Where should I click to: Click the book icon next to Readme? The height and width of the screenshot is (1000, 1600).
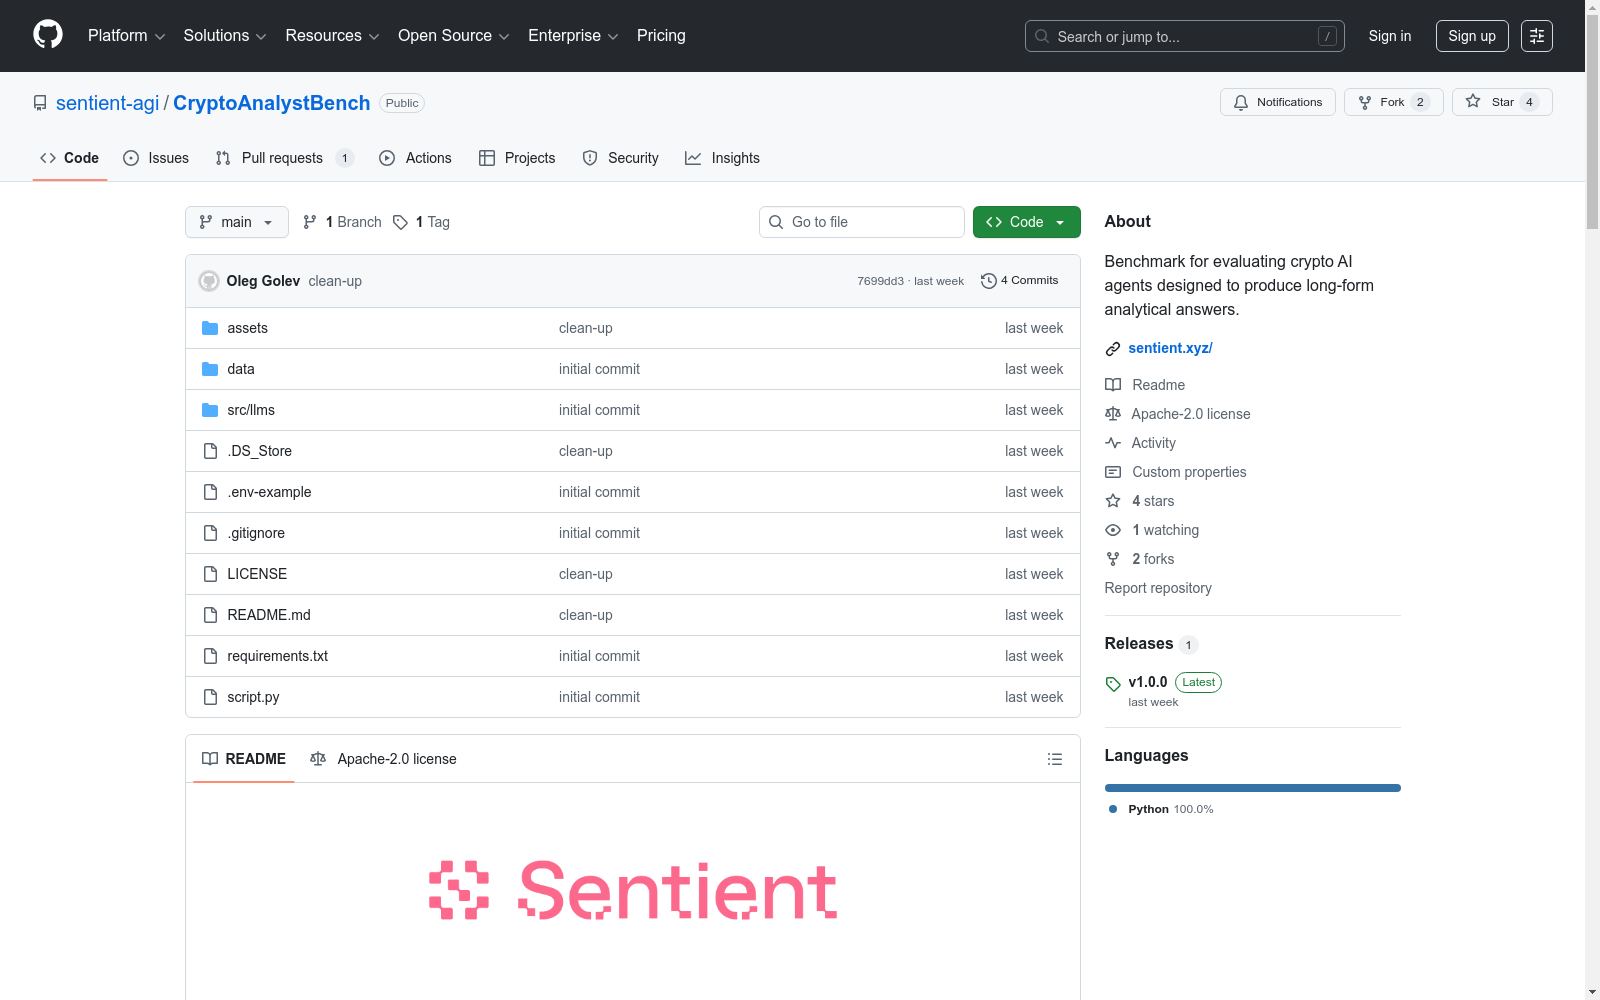click(x=1113, y=385)
